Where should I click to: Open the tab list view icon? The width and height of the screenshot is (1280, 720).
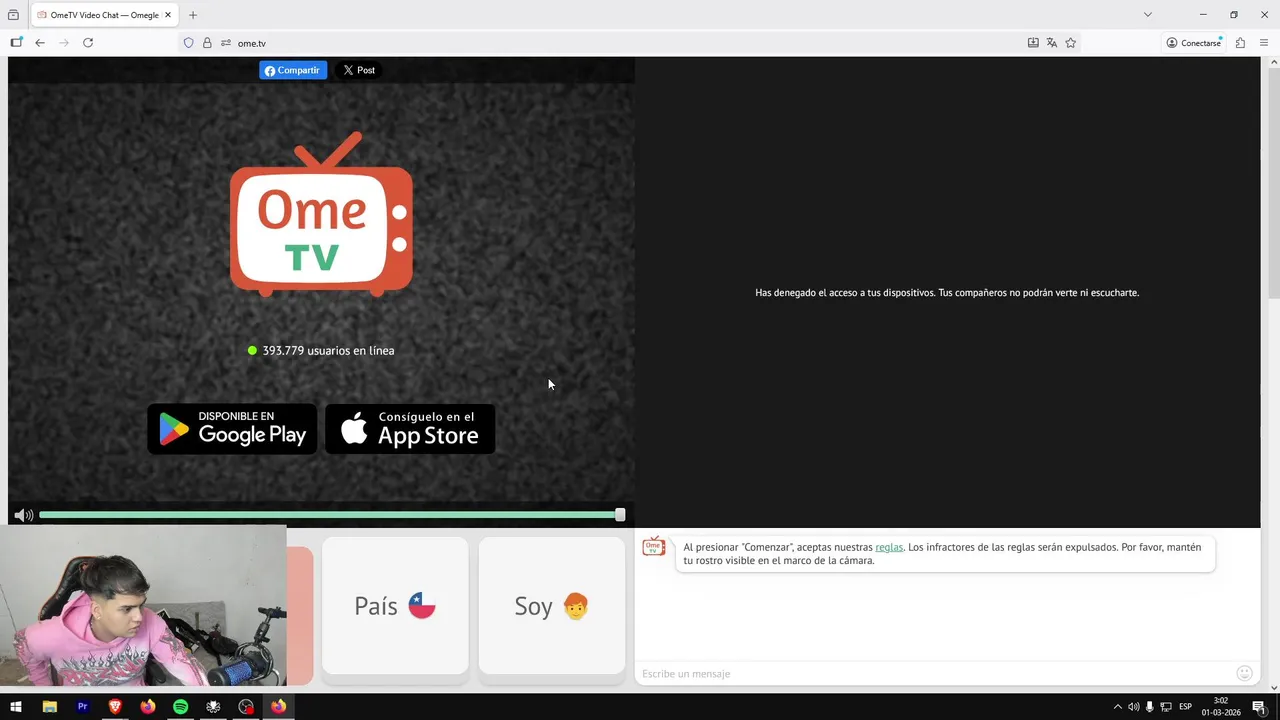coord(13,15)
